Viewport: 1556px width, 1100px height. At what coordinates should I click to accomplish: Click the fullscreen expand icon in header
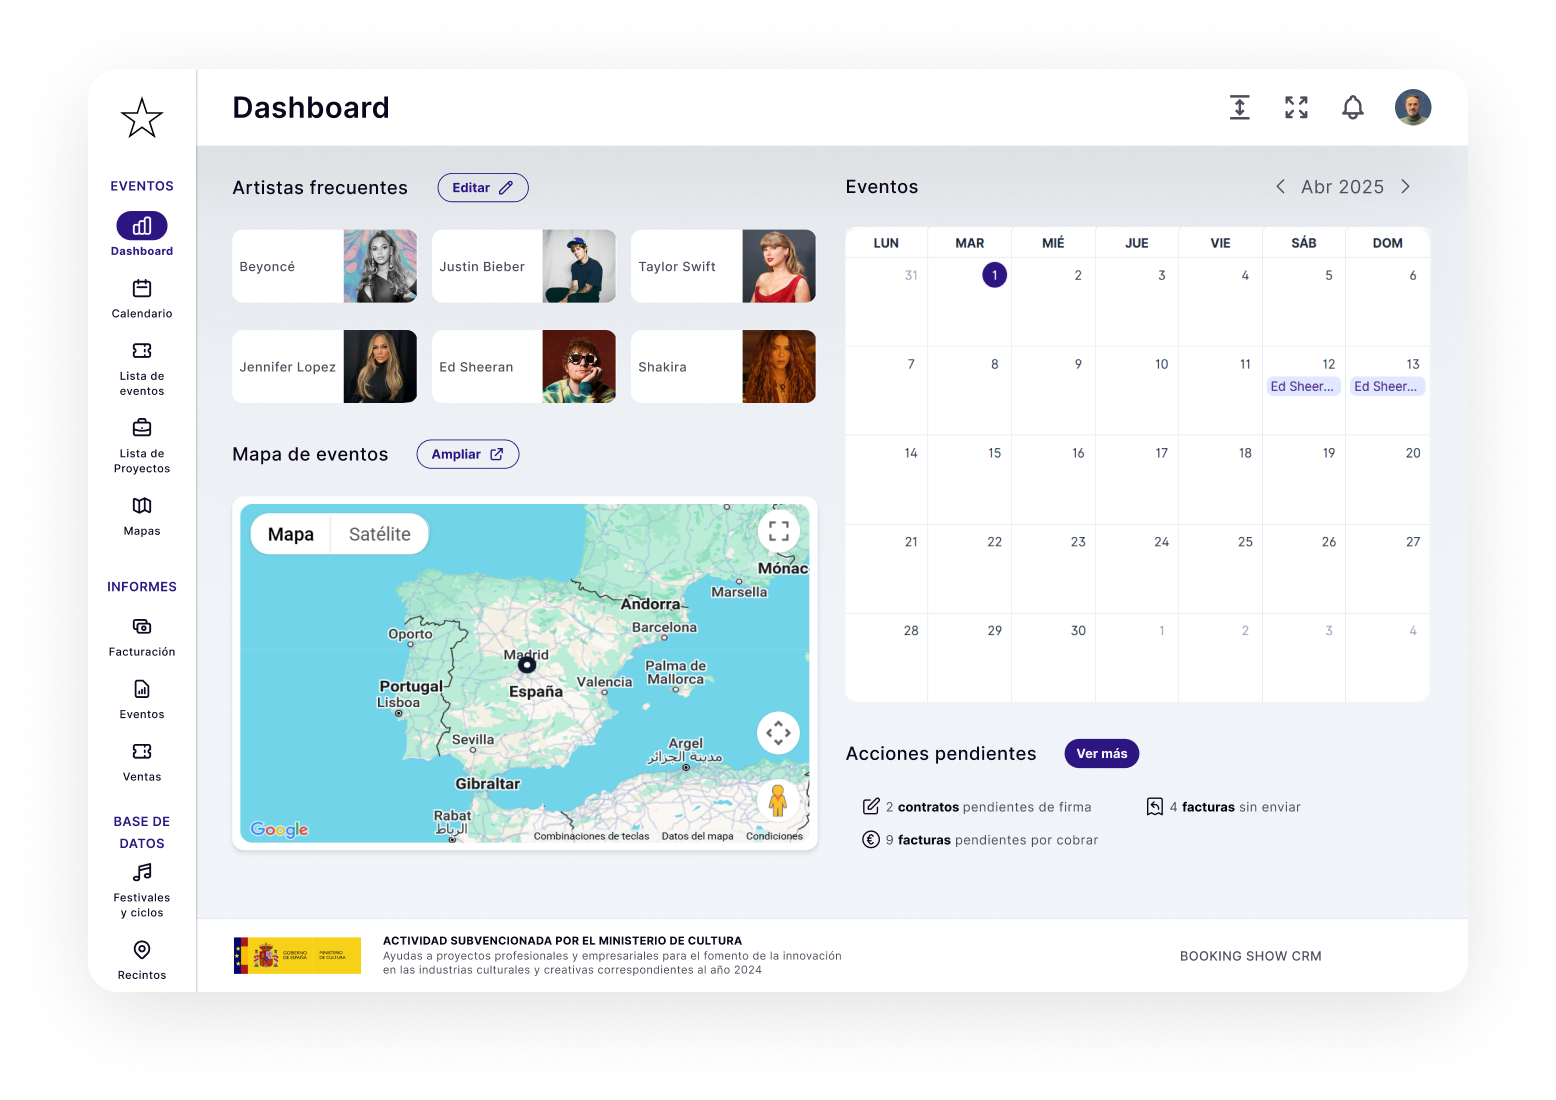point(1296,107)
